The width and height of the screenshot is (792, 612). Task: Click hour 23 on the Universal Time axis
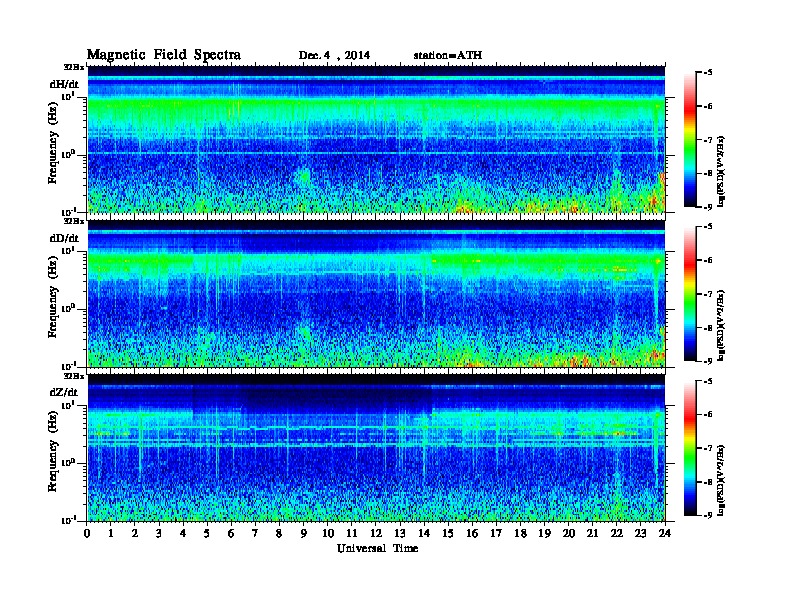pyautogui.click(x=641, y=533)
